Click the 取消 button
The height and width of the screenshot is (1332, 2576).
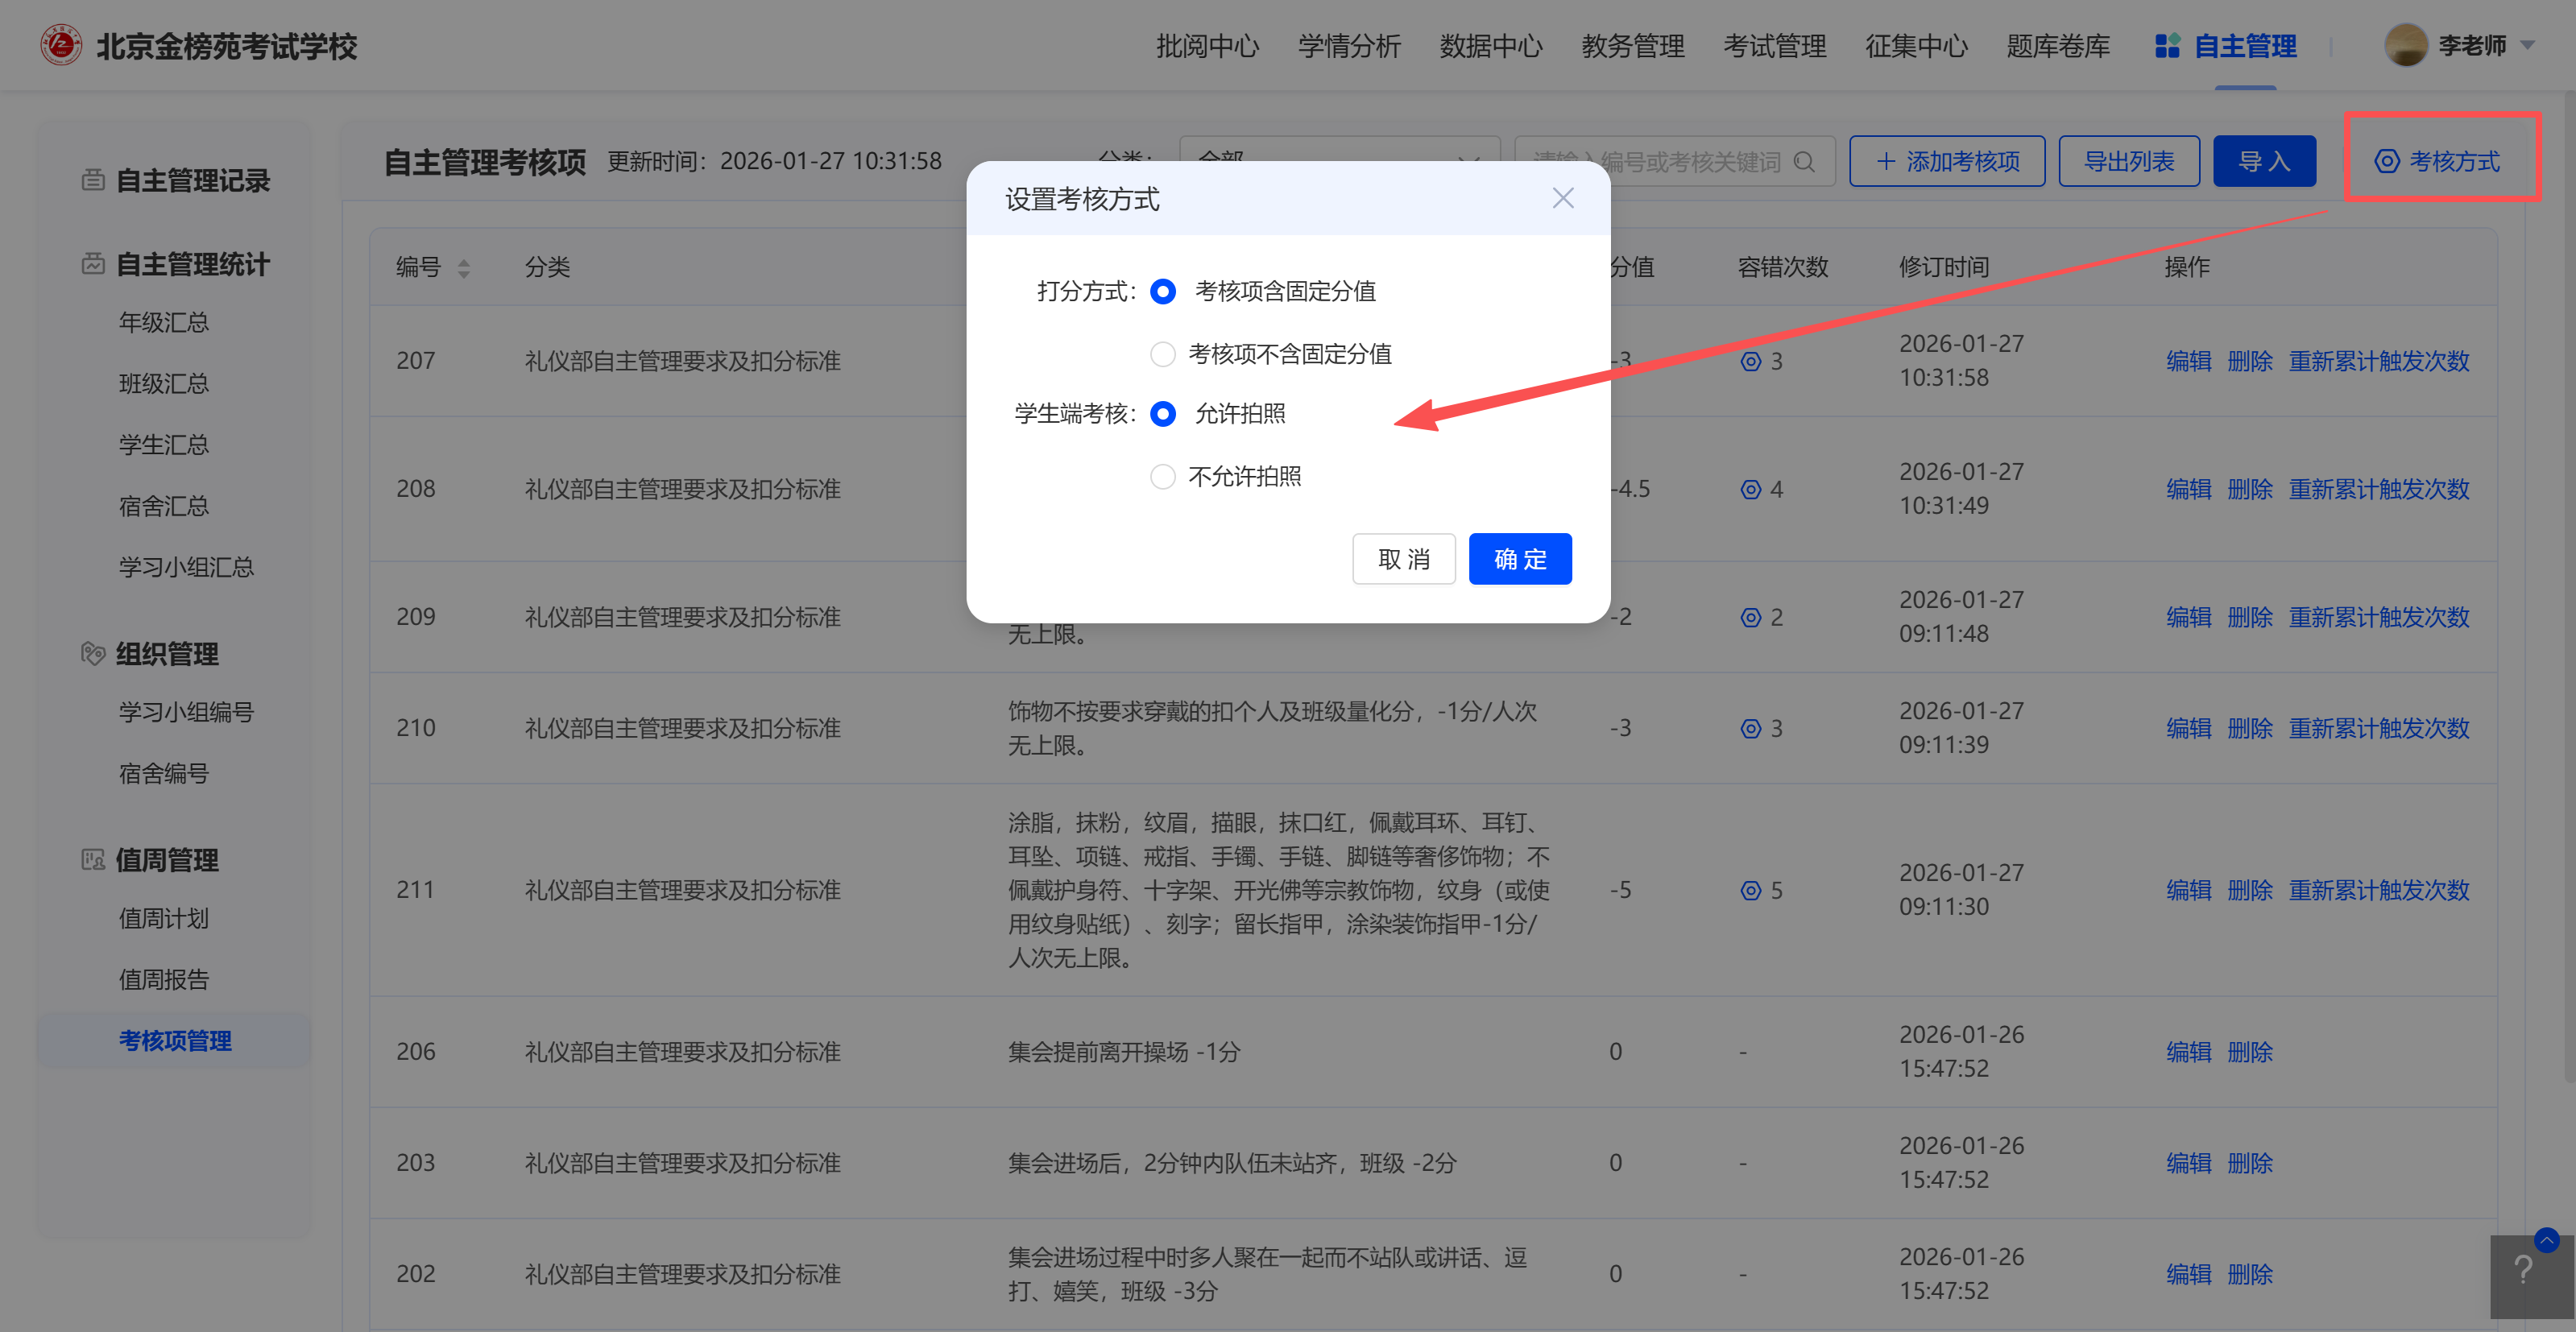[1403, 559]
